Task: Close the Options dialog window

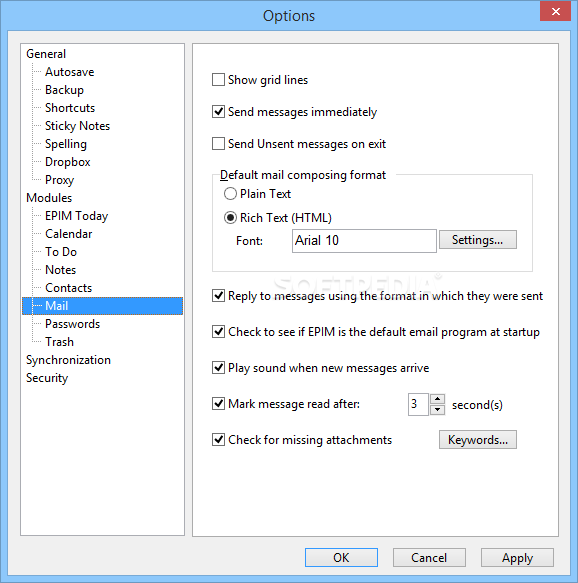Action: [555, 11]
